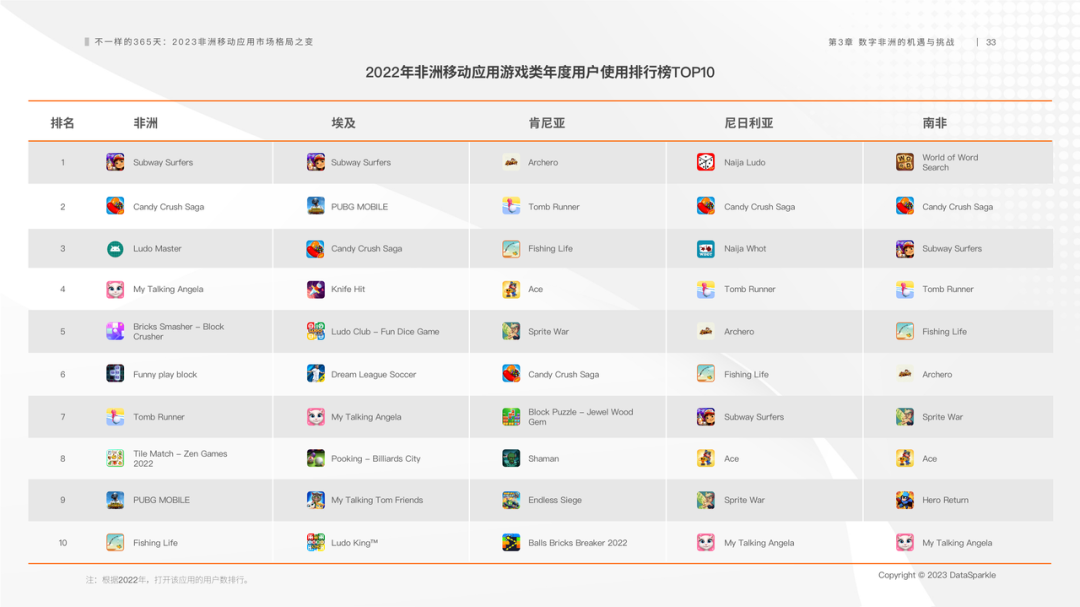Open the World of Word Search icon under 南非

(x=903, y=161)
